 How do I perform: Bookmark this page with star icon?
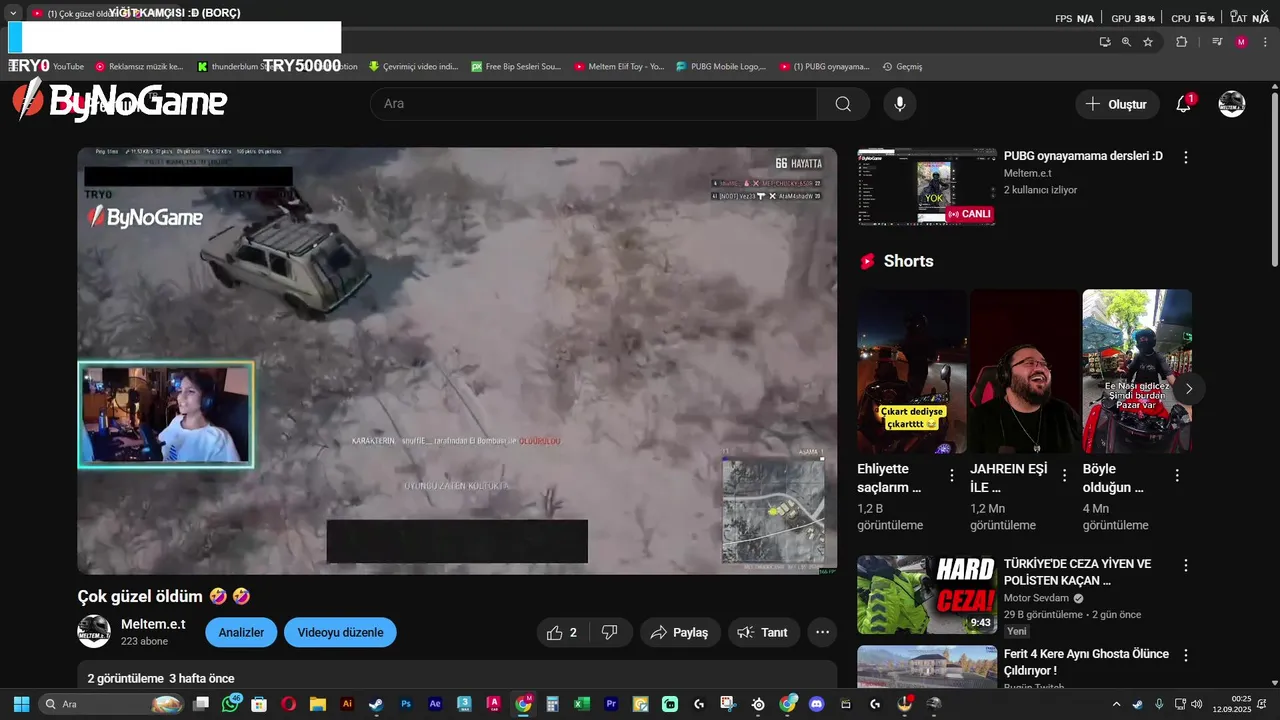click(x=1148, y=42)
